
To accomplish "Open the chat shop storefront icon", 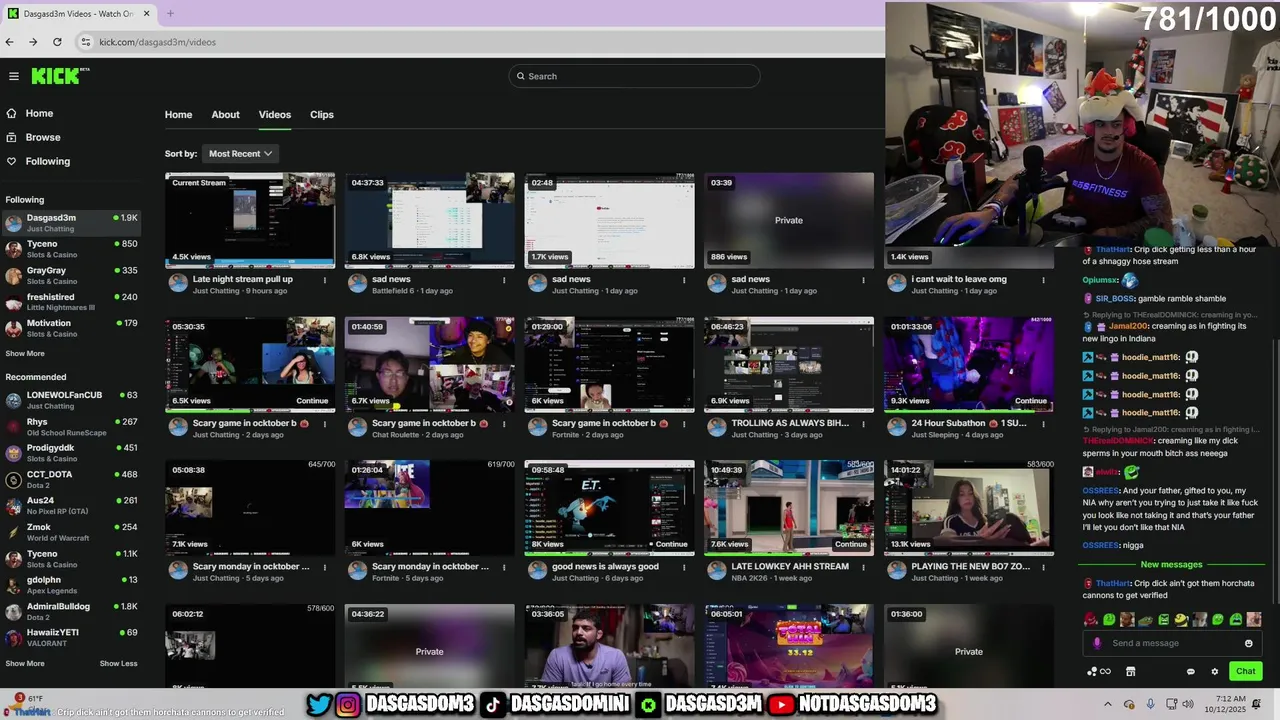I will 1131,671.
